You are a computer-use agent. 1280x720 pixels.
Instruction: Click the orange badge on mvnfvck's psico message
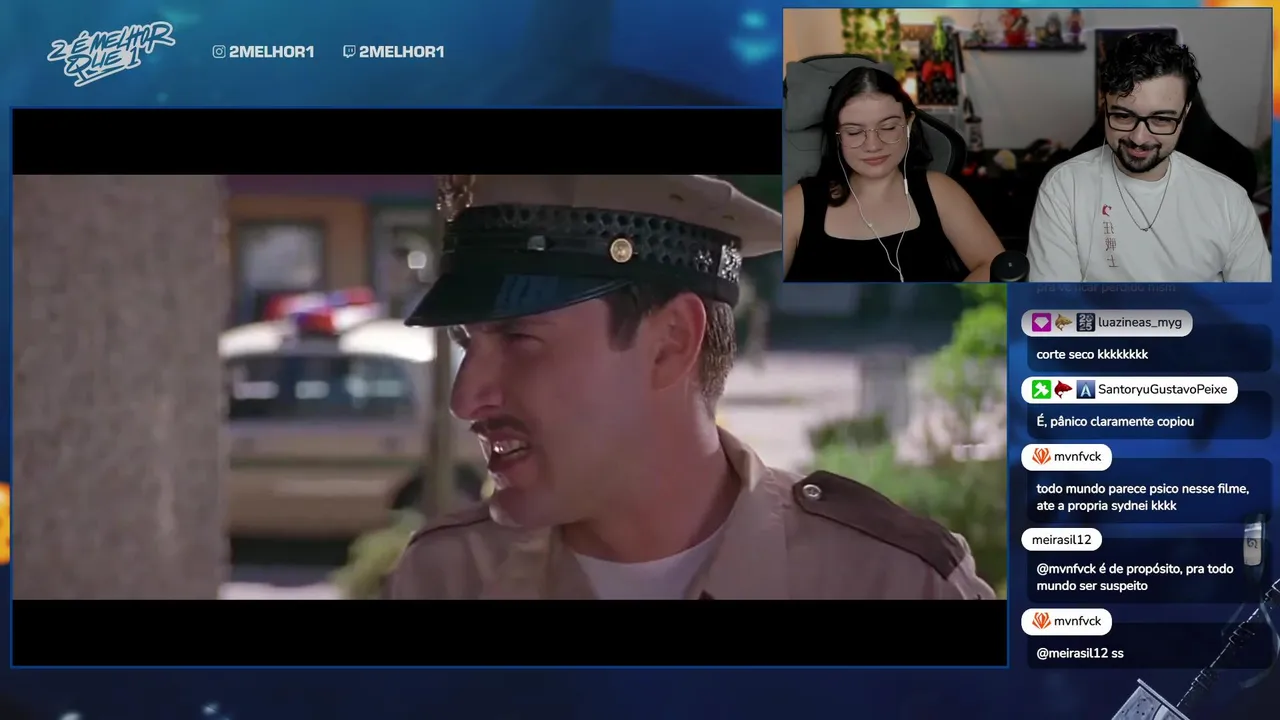click(x=1041, y=457)
